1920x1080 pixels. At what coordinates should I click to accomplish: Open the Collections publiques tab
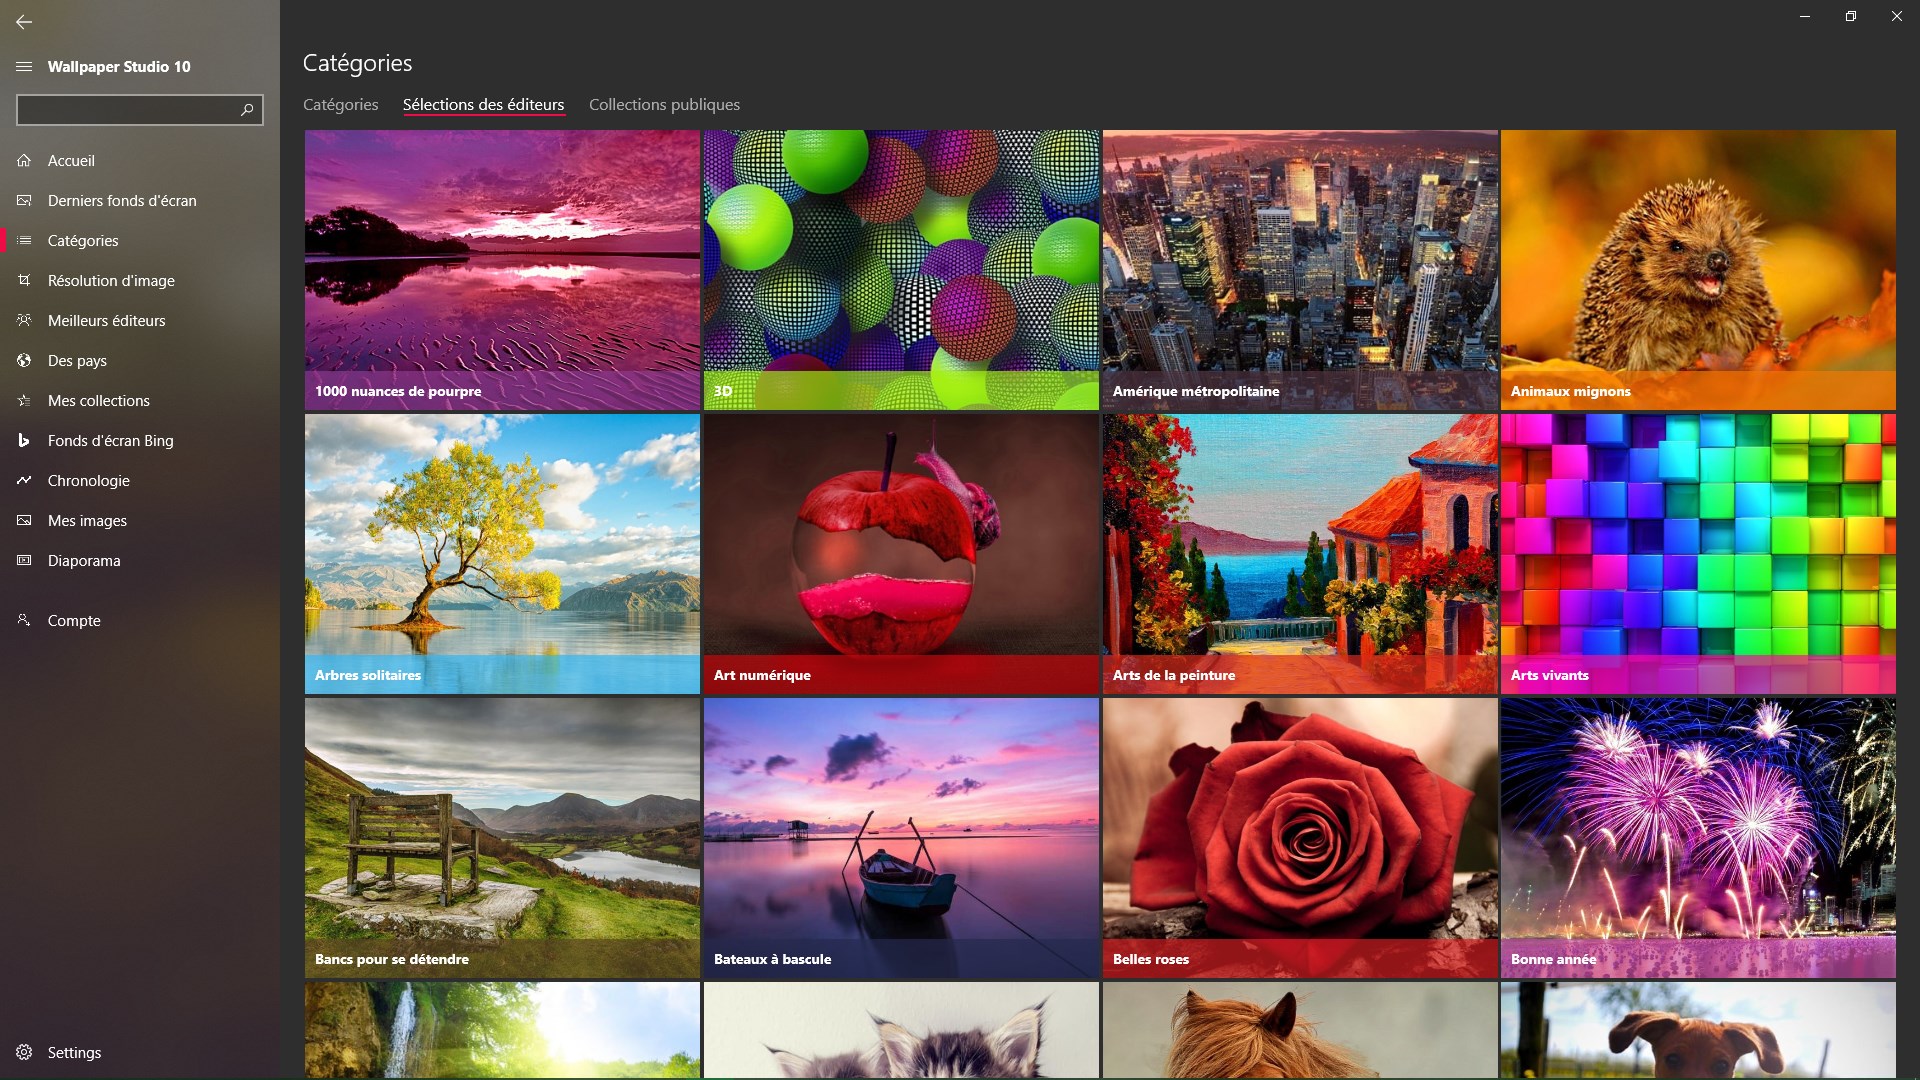664,104
